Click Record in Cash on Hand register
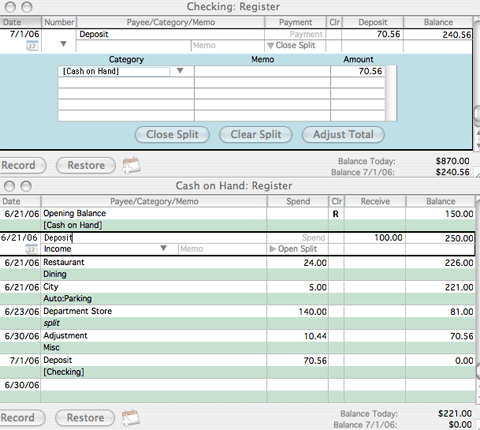Image resolution: width=480 pixels, height=430 pixels. coord(21,418)
